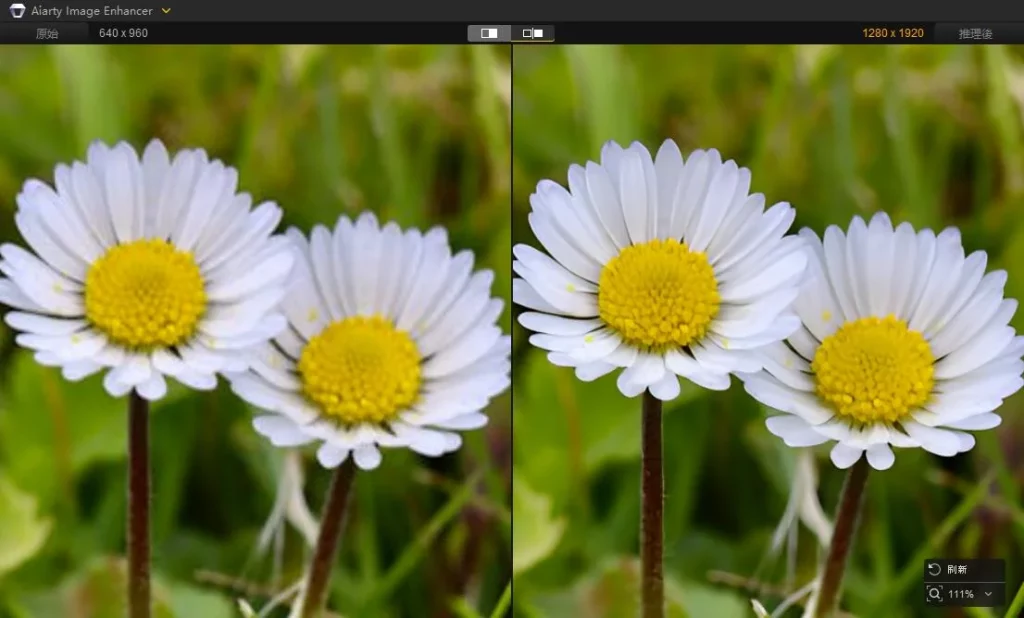Open the dropdown arrow beside the app title

coord(166,11)
